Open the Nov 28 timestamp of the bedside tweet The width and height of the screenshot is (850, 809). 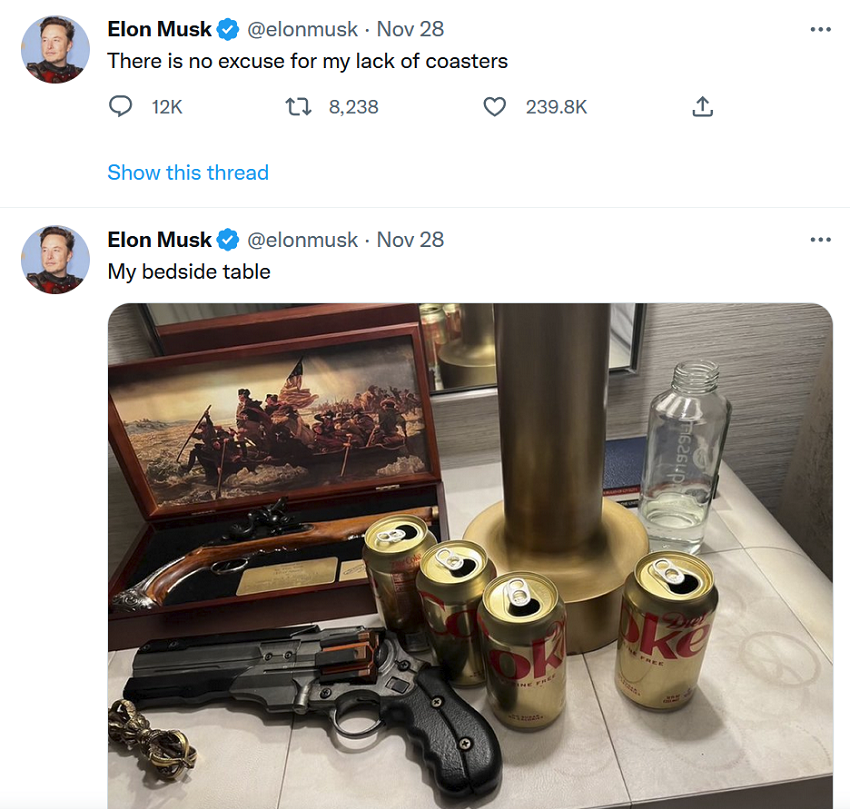410,240
